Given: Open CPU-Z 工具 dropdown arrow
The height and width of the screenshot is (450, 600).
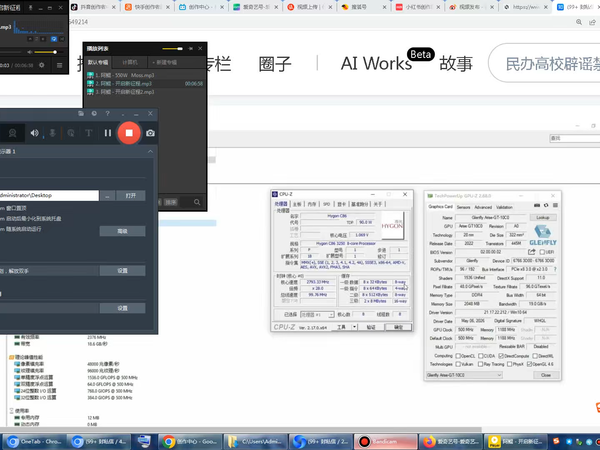Looking at the screenshot, I should pos(355,327).
